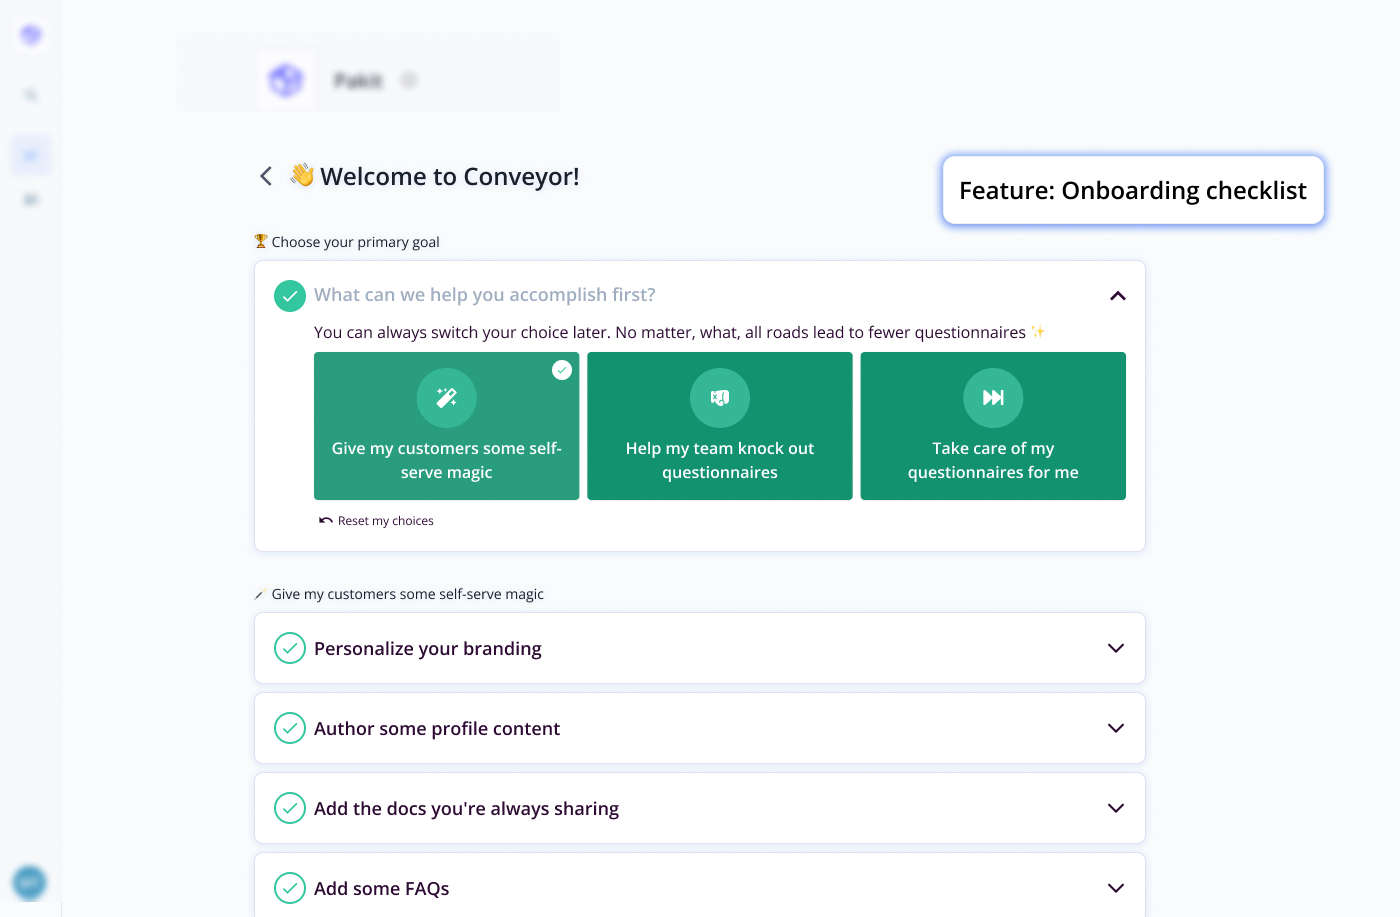Collapse the "What can we help you accomplish first?" section
The height and width of the screenshot is (917, 1400).
point(1117,296)
